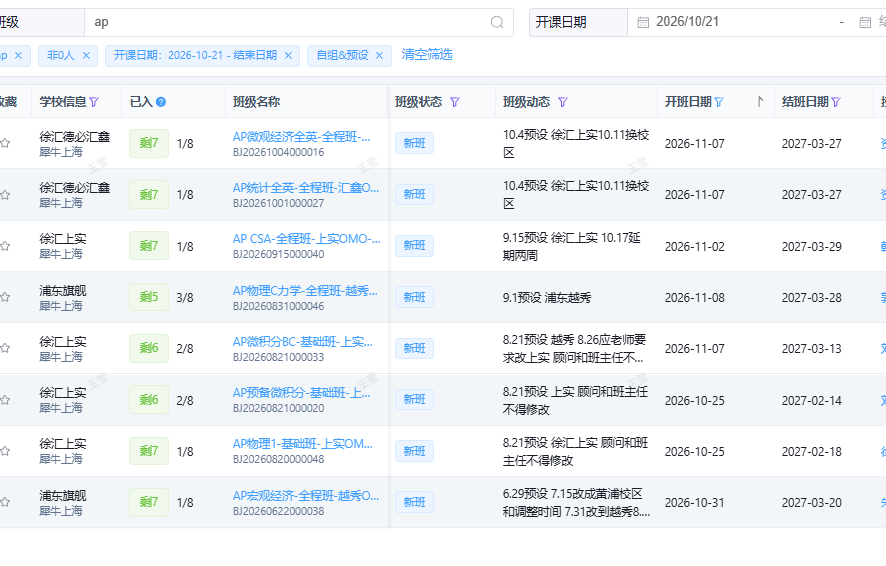Open the 班级动态 column filter
The height and width of the screenshot is (566, 886).
tap(562, 102)
